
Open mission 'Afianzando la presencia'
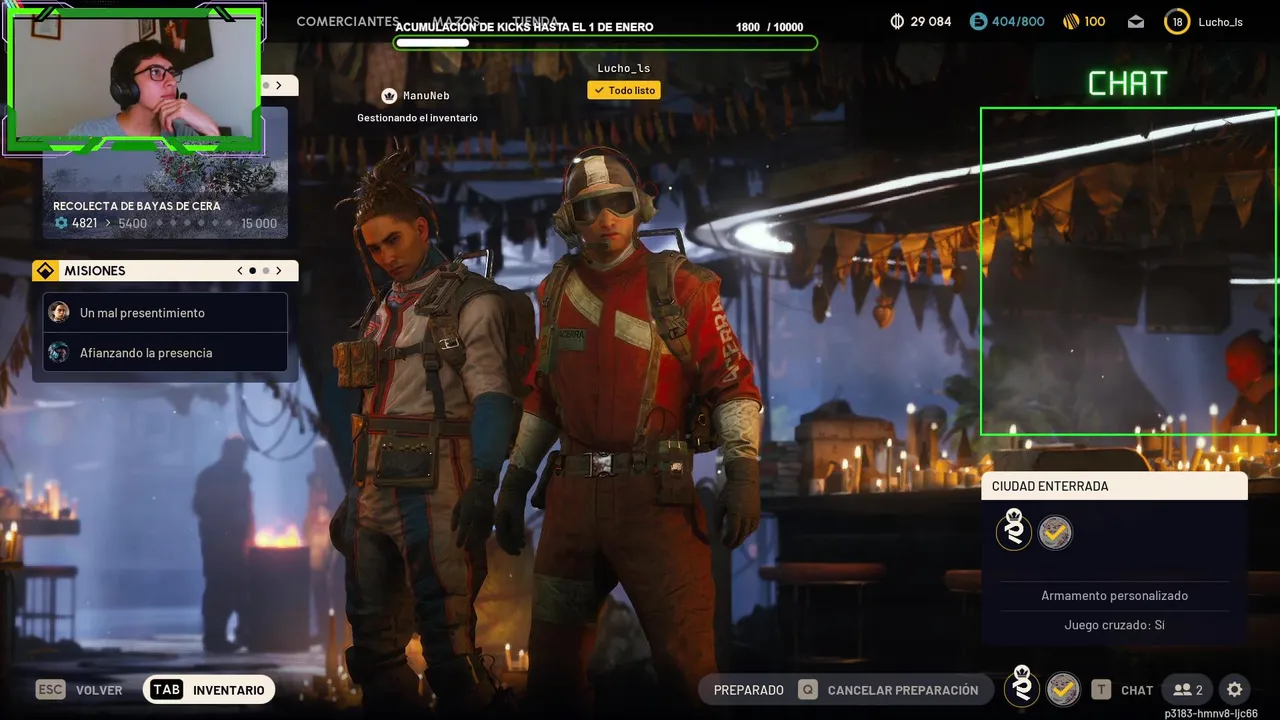[x=165, y=352]
